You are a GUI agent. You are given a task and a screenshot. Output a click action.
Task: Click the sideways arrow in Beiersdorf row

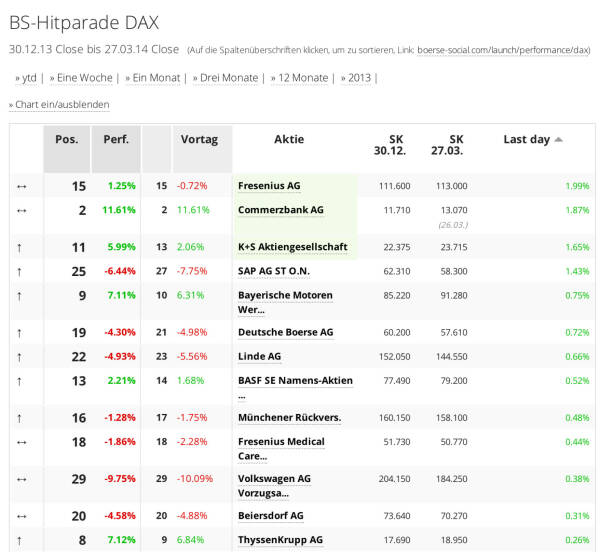(x=21, y=516)
